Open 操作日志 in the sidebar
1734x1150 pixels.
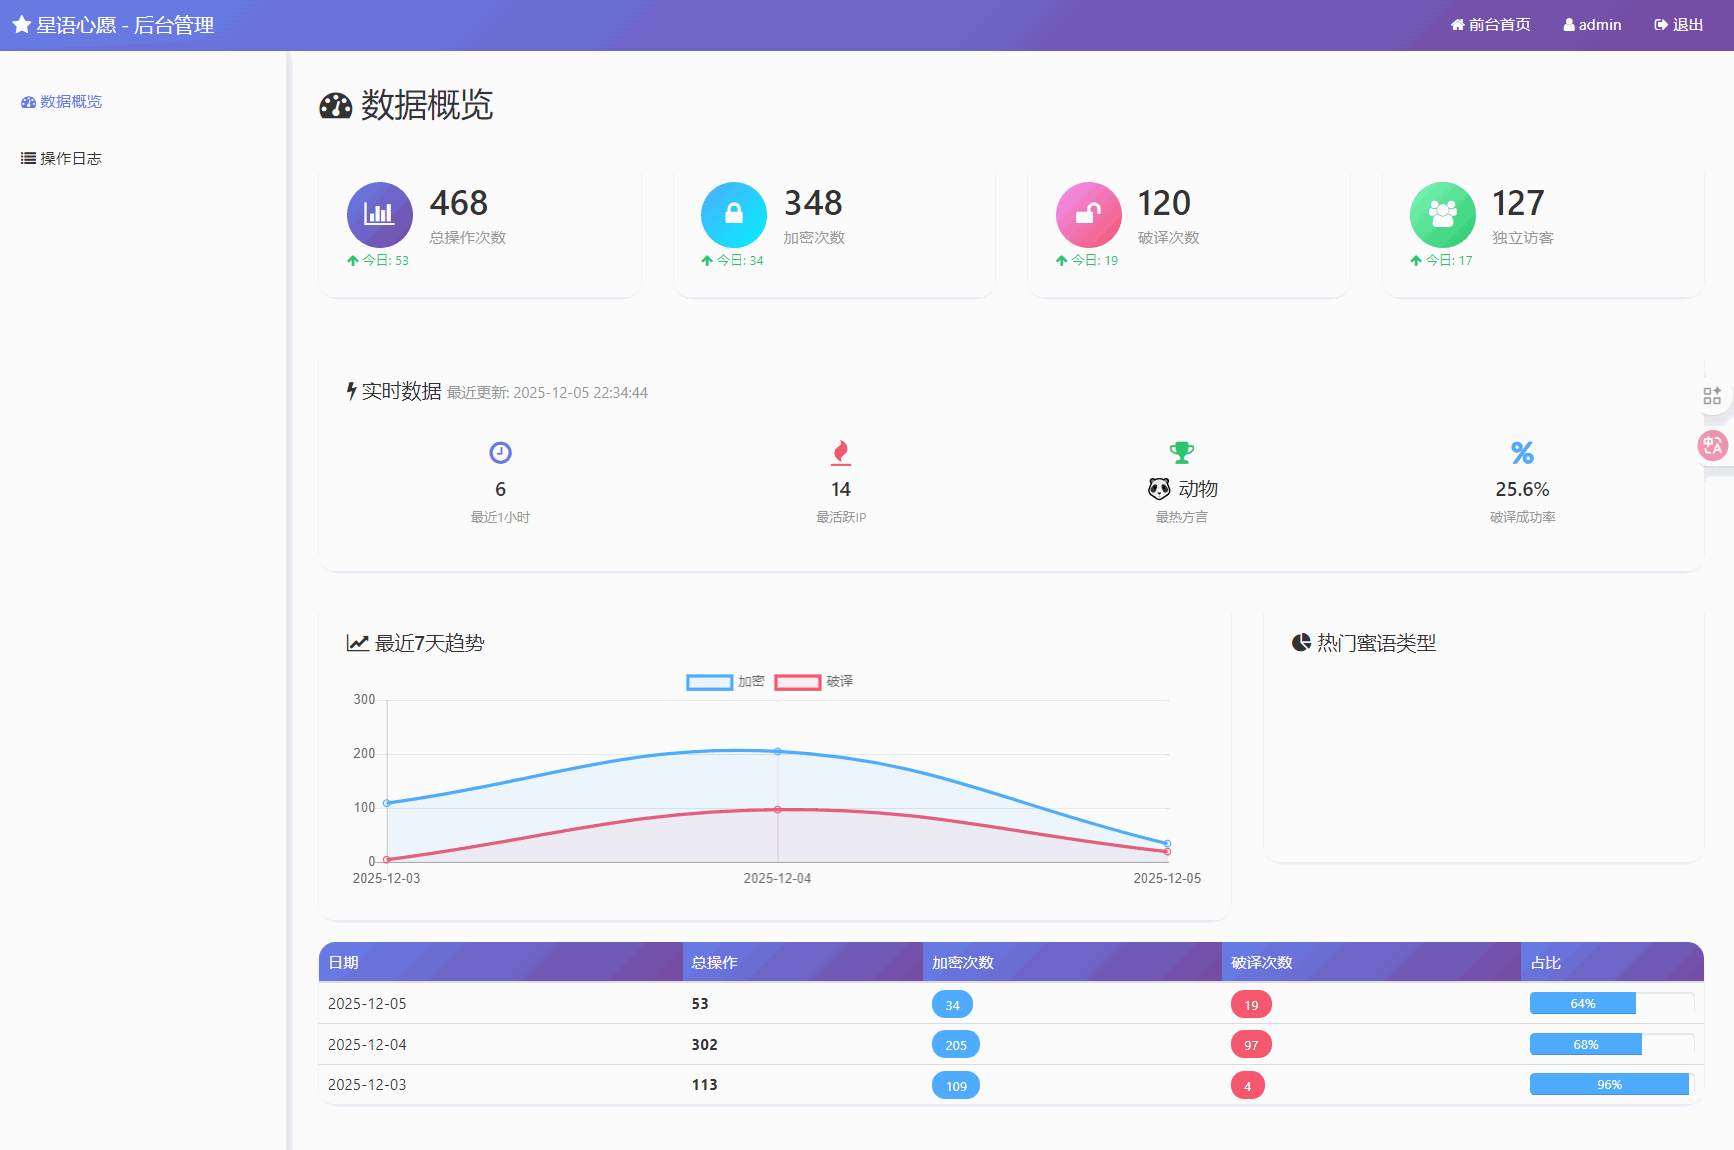click(x=62, y=159)
